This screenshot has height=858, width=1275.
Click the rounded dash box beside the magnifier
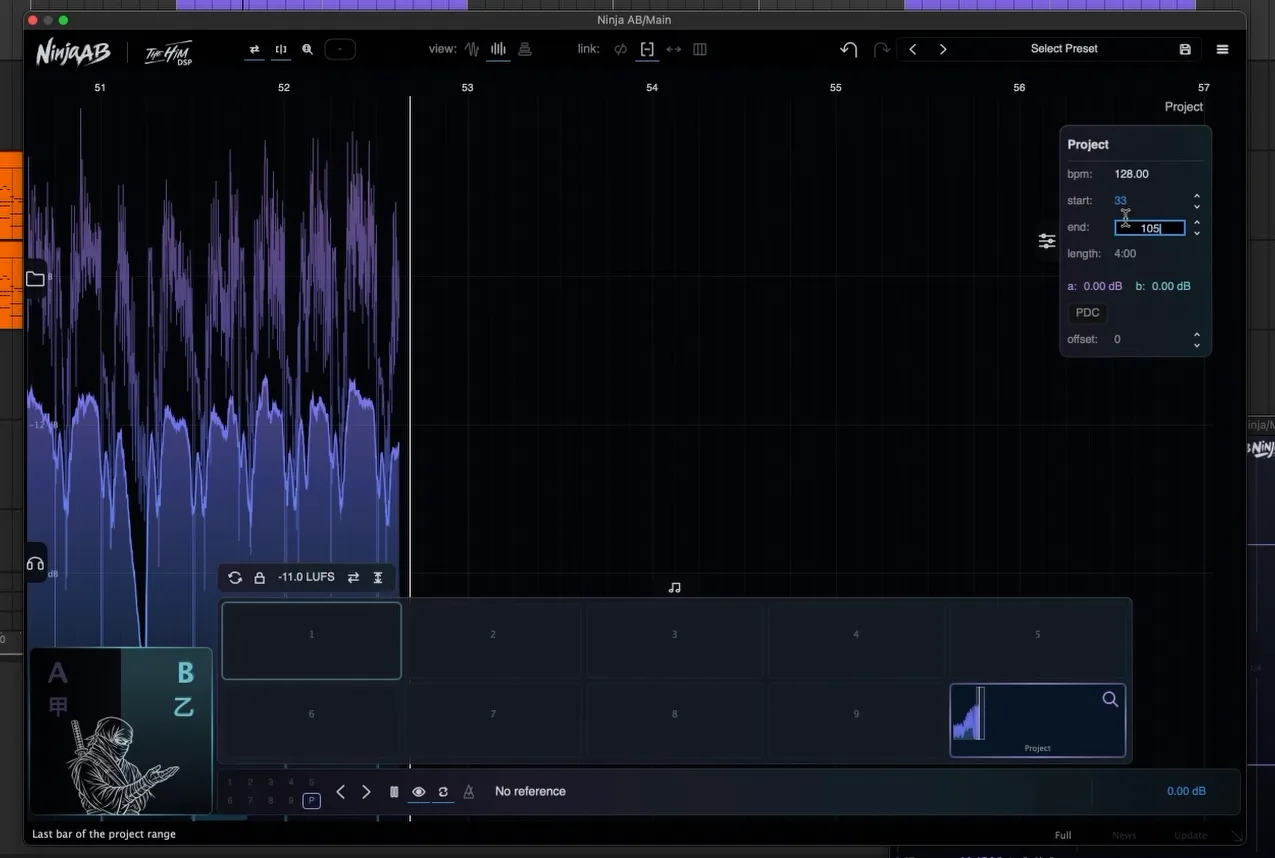click(340, 49)
